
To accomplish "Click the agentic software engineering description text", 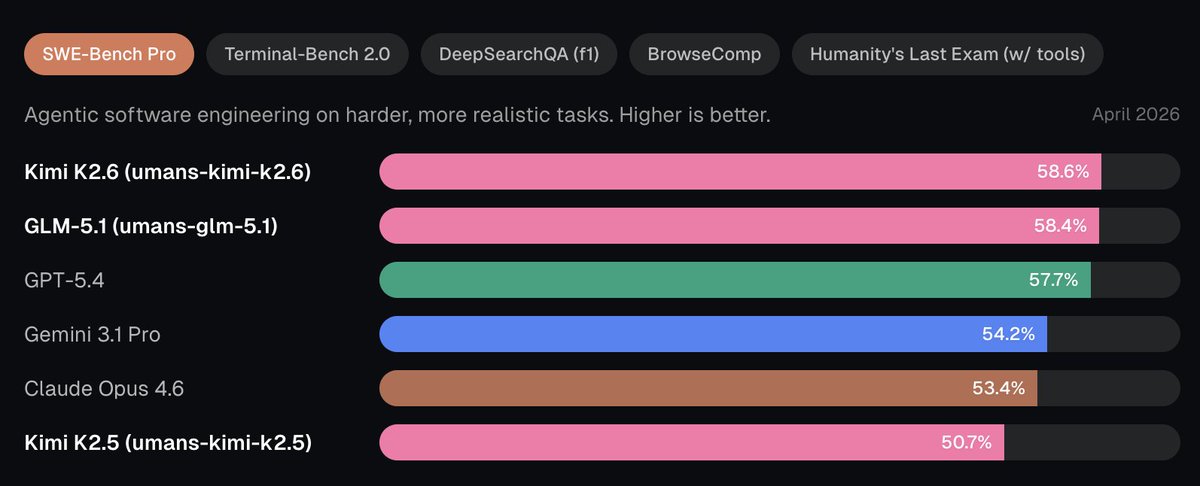I will (x=397, y=115).
